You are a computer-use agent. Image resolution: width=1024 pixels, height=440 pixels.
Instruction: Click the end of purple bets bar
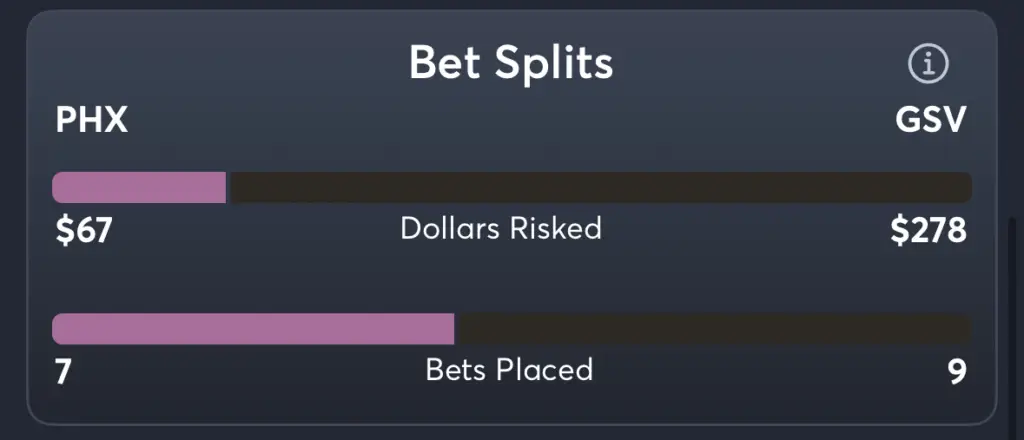(452, 329)
